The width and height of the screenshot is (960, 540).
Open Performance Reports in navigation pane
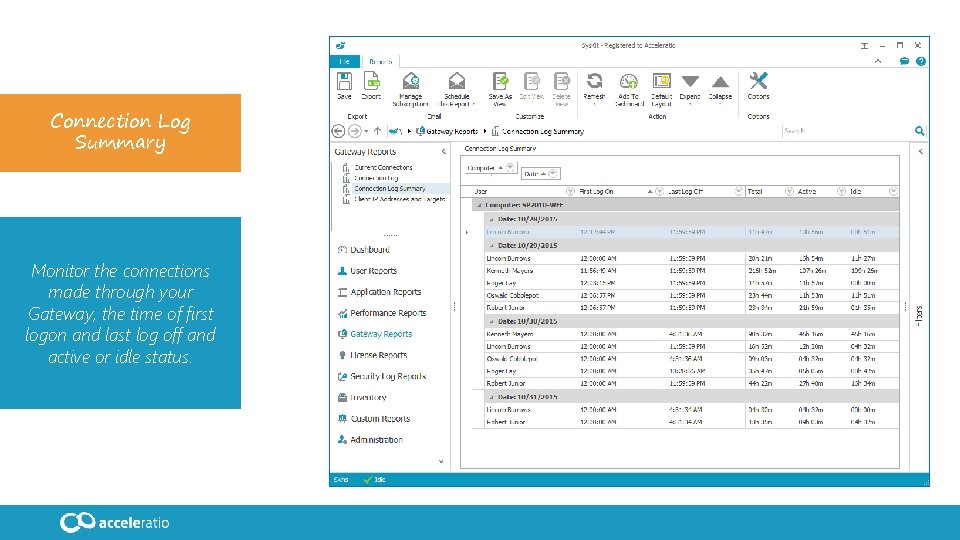(x=382, y=313)
